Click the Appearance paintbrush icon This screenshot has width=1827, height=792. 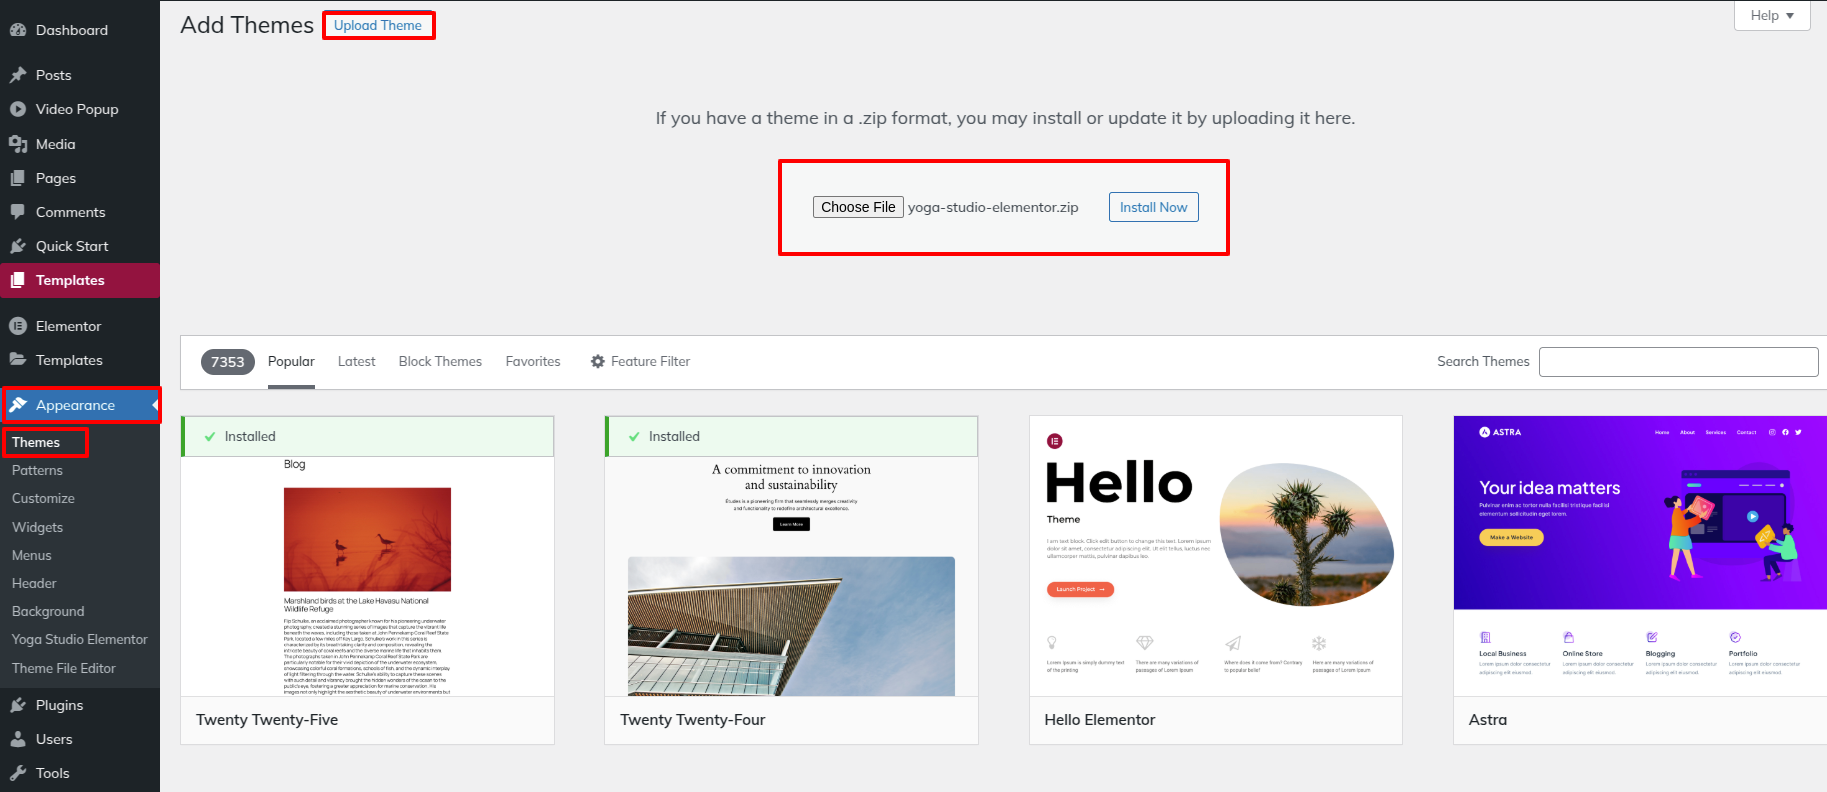18,405
